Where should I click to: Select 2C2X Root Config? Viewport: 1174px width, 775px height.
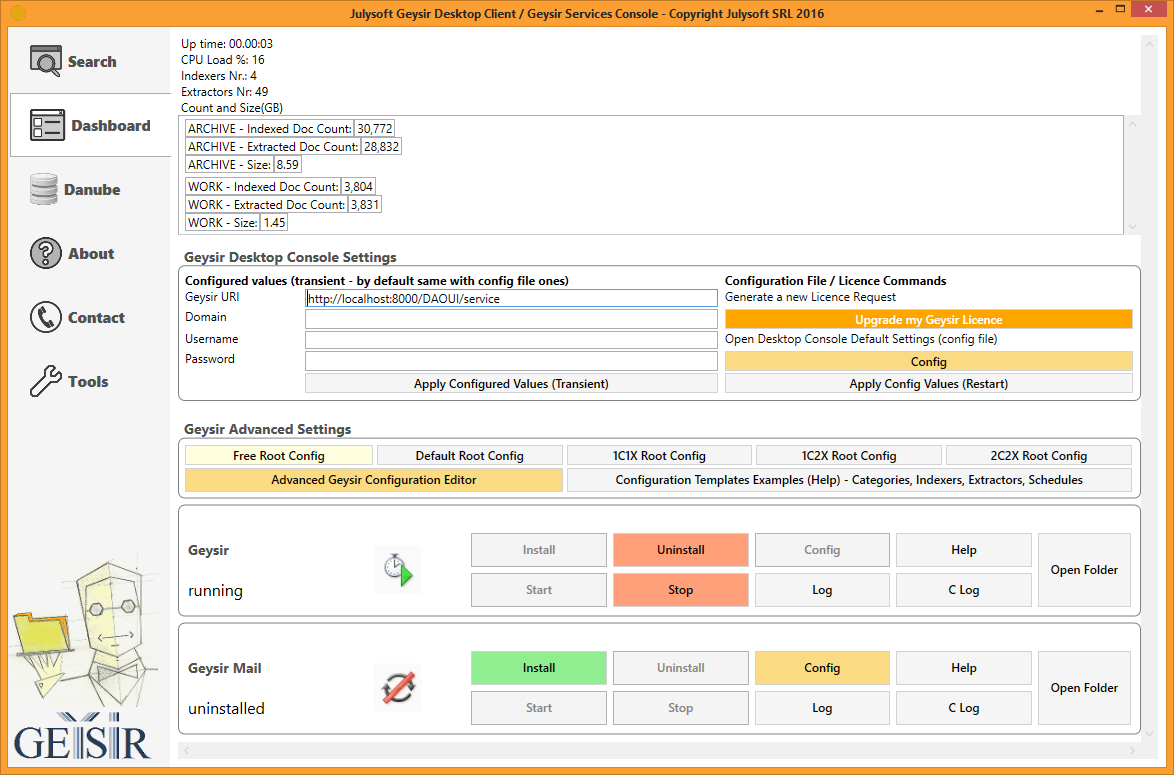[1038, 455]
